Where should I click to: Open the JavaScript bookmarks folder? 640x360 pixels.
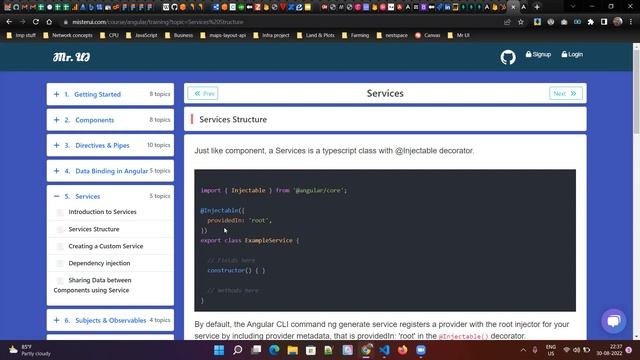click(142, 36)
